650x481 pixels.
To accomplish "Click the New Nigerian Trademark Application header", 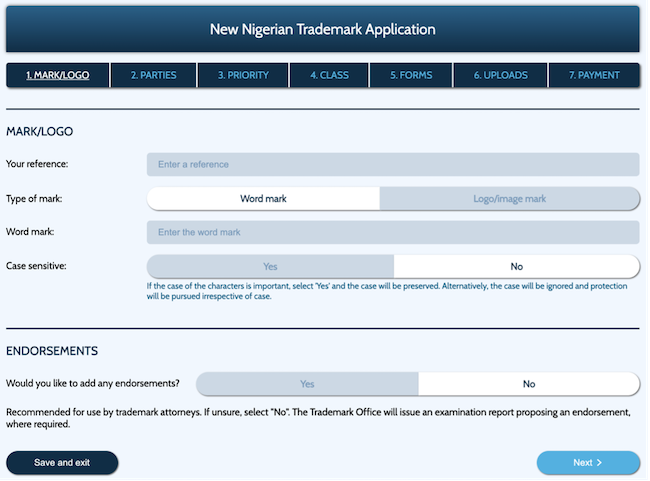I will 322,29.
